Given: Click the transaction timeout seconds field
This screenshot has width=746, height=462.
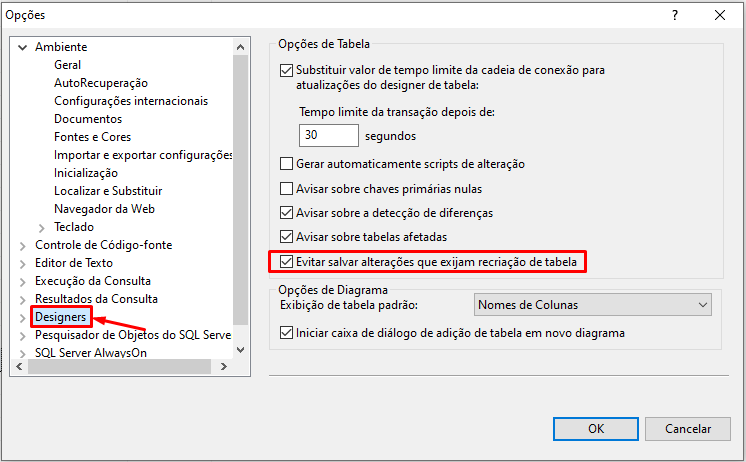Looking at the screenshot, I should coord(328,135).
